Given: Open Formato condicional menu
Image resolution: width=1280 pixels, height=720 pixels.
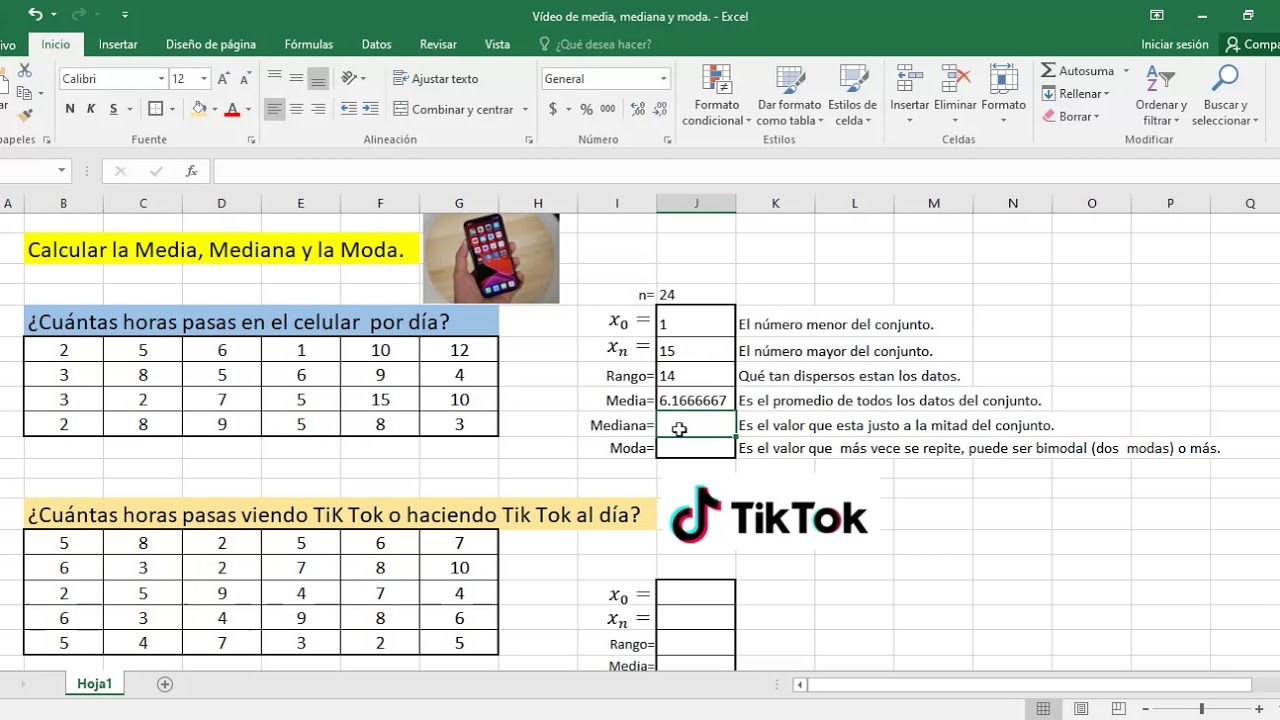Looking at the screenshot, I should 716,96.
